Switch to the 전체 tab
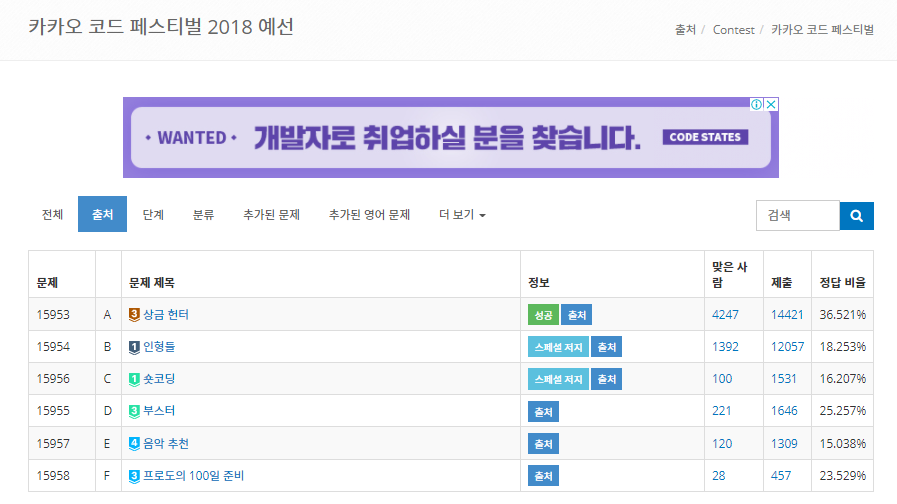The width and height of the screenshot is (897, 504). (52, 215)
